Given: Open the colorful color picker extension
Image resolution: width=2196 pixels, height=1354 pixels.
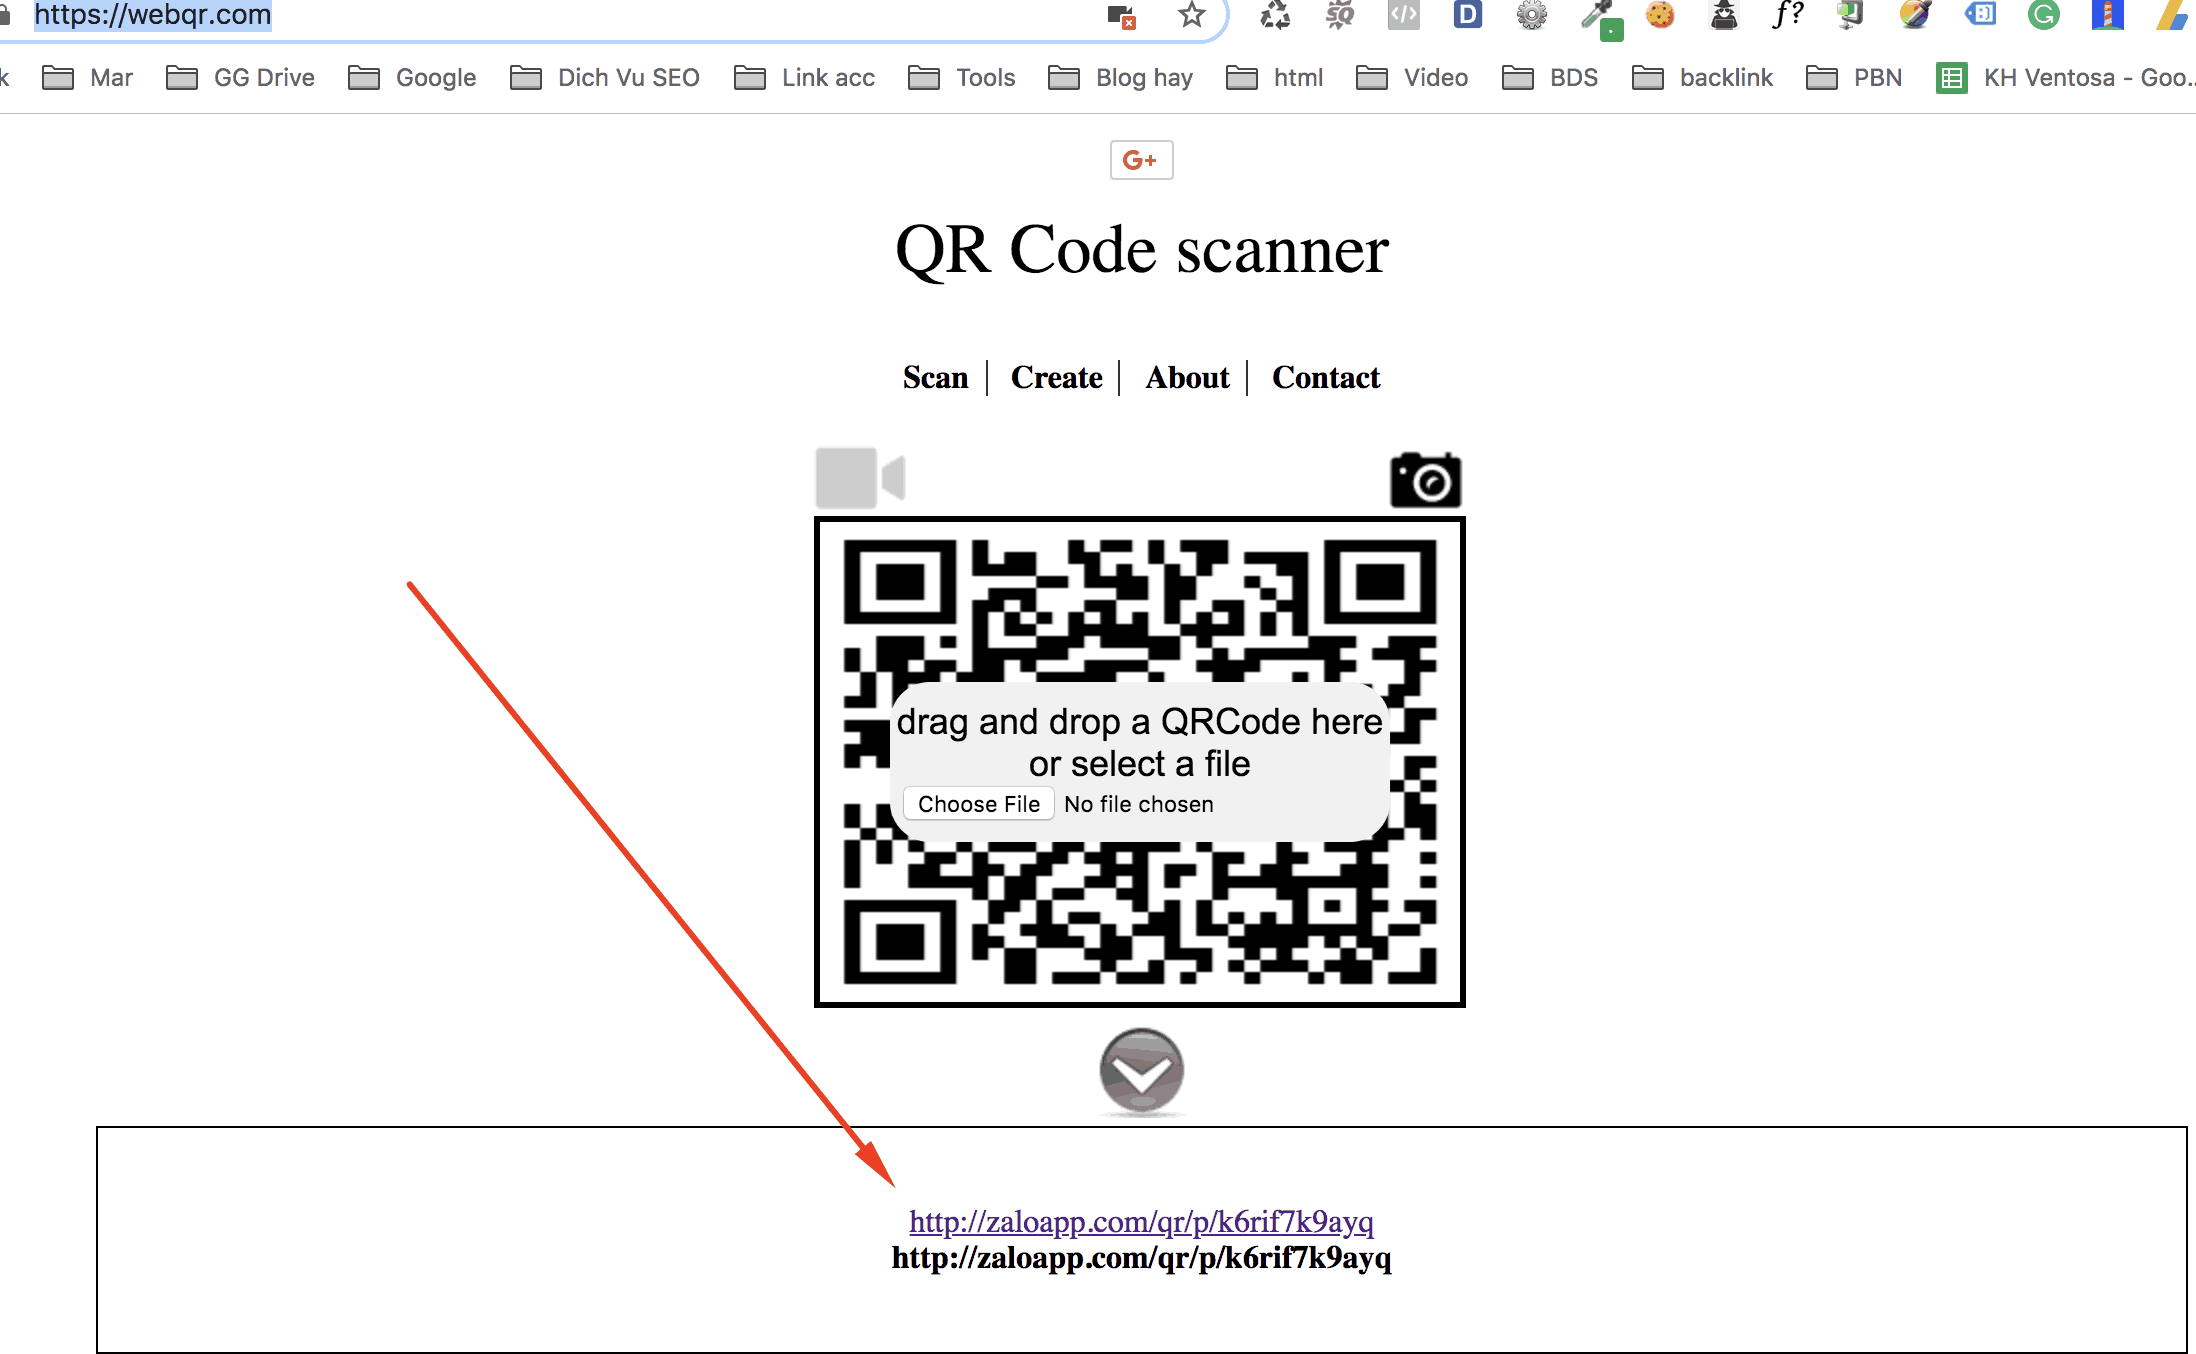Looking at the screenshot, I should [x=1915, y=15].
